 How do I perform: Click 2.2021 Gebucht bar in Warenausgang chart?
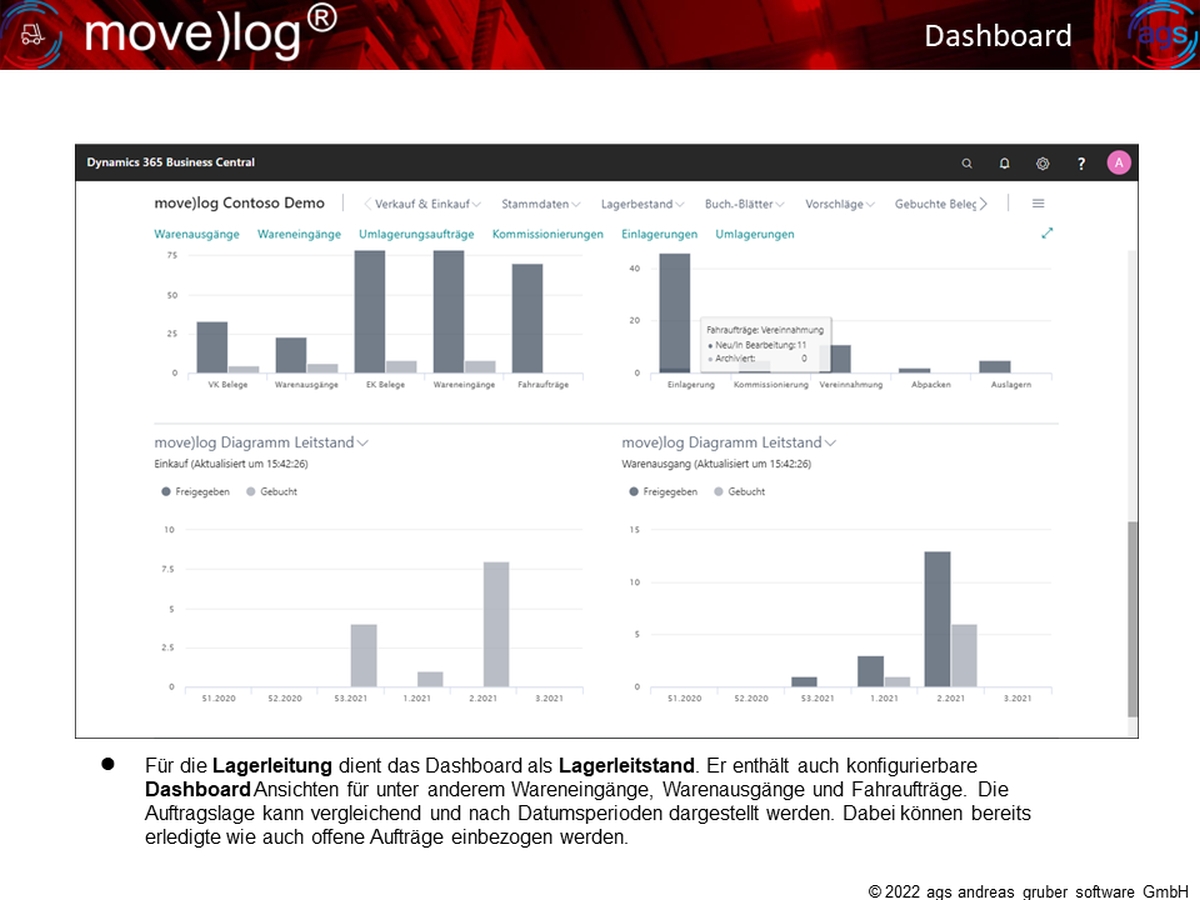point(963,656)
